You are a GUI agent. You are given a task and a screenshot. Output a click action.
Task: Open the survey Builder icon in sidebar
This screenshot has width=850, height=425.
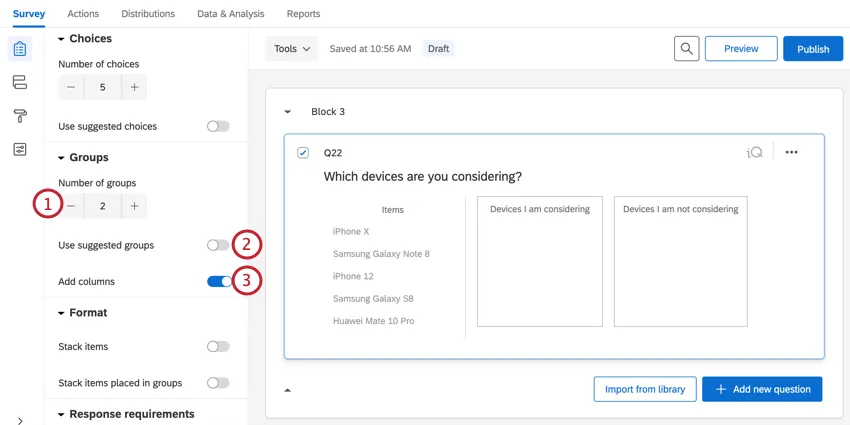click(19, 49)
